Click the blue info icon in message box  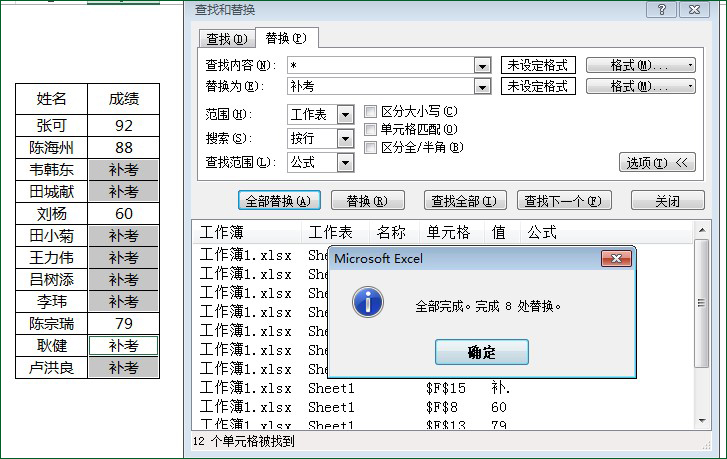tap(368, 302)
